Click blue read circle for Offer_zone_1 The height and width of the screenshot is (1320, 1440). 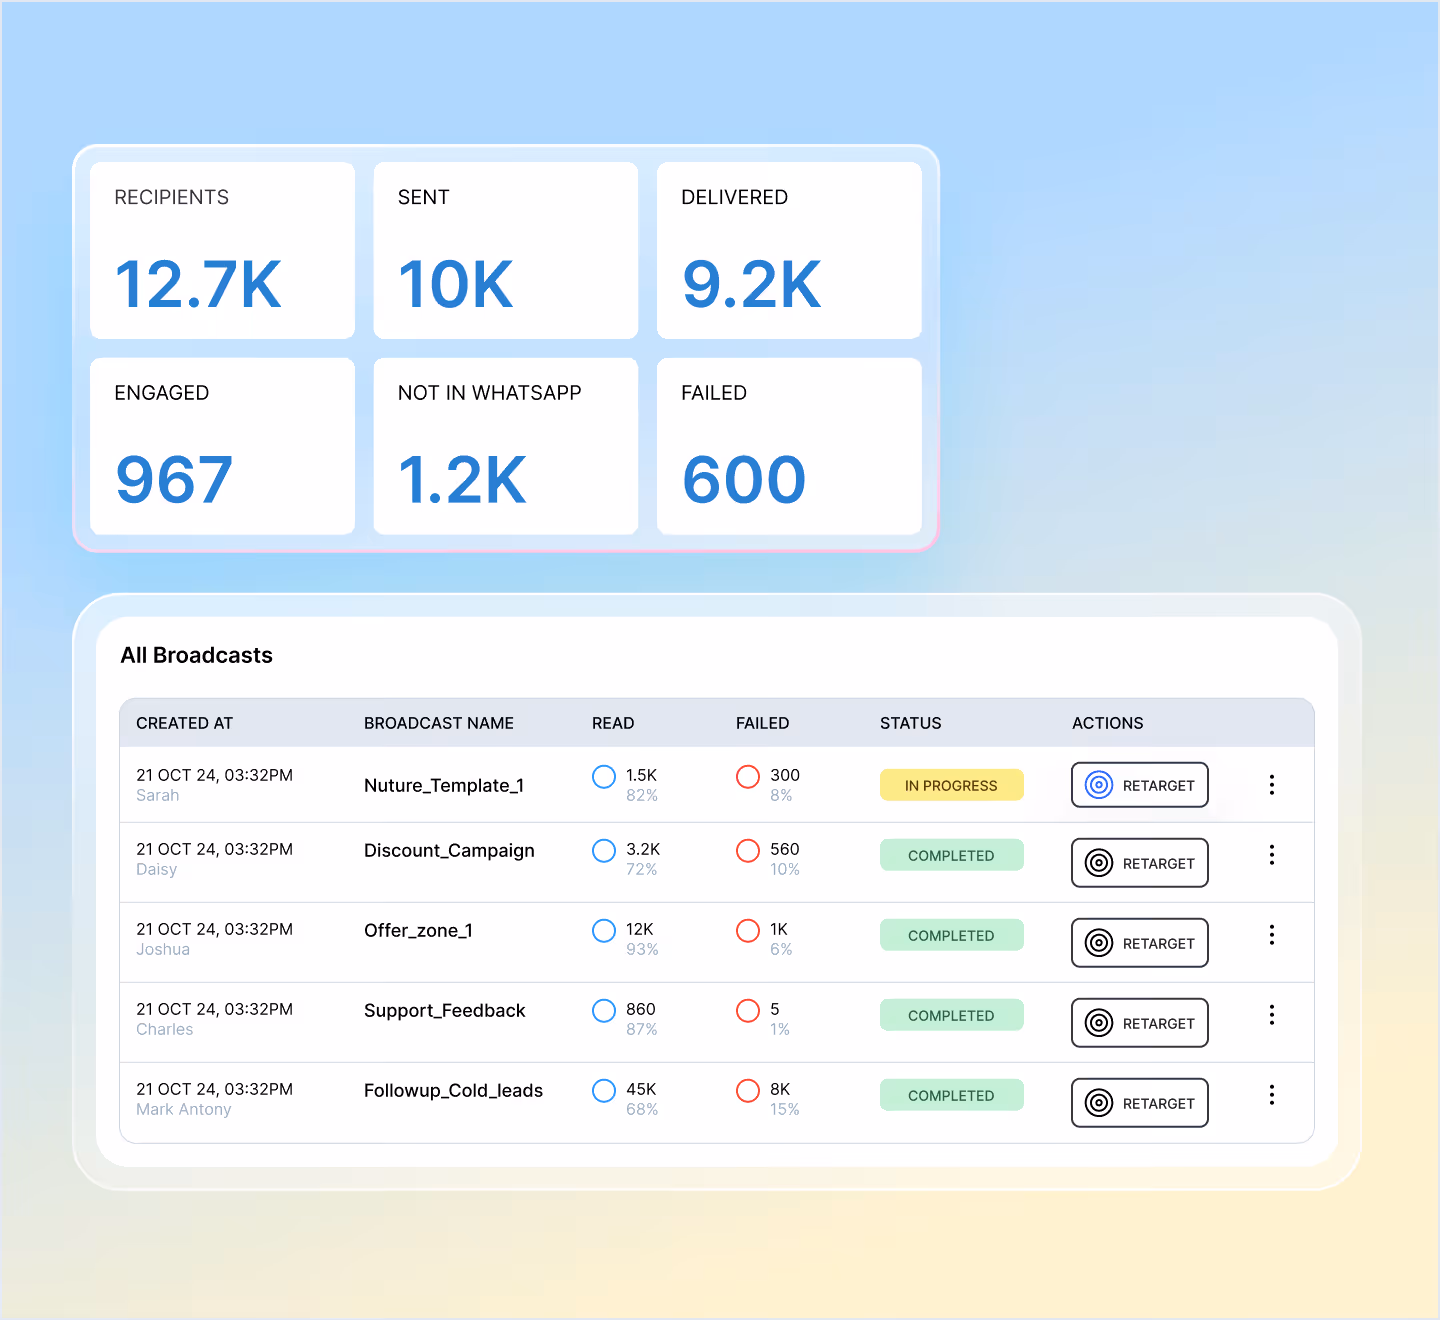[x=604, y=931]
